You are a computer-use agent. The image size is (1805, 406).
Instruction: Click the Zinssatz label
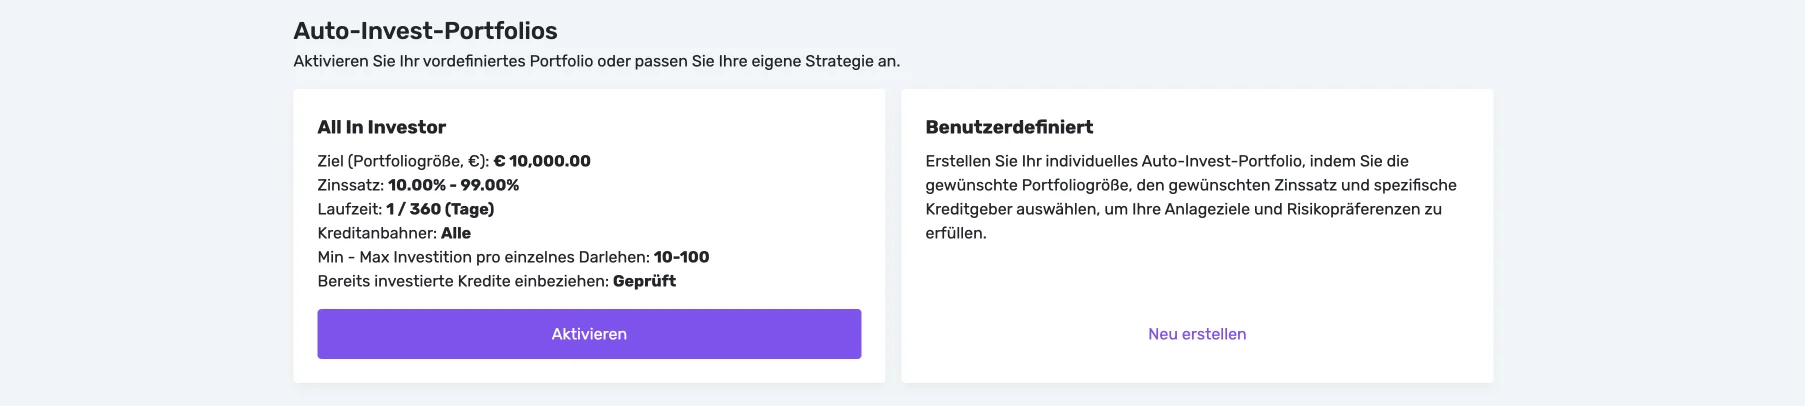(x=350, y=185)
